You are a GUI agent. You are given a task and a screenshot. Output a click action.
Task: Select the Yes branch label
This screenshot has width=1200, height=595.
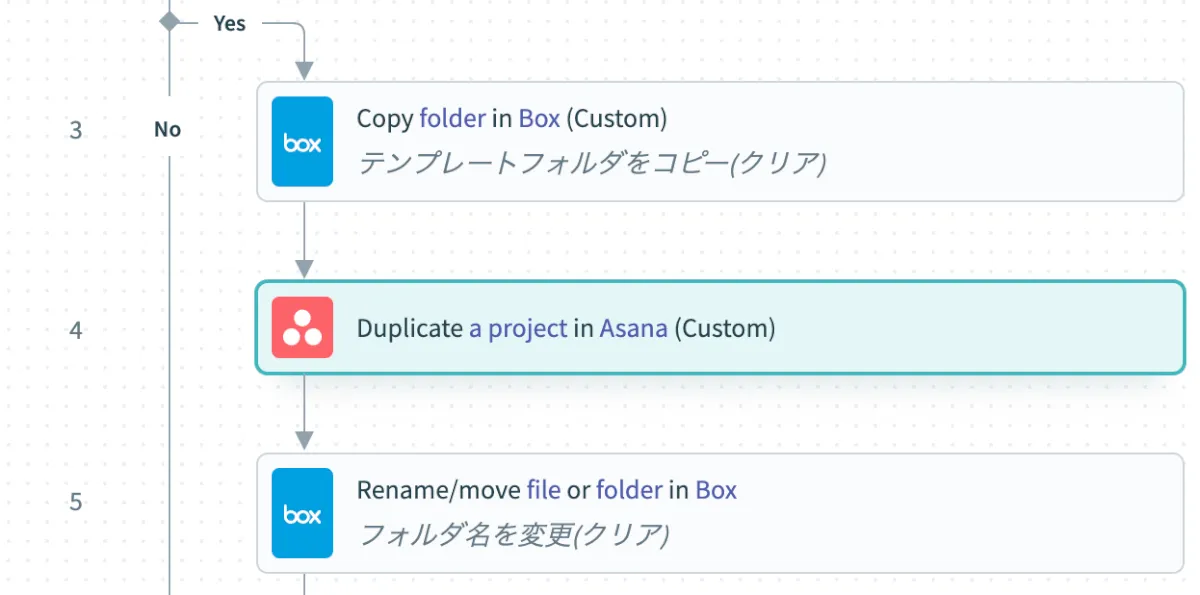pyautogui.click(x=229, y=23)
